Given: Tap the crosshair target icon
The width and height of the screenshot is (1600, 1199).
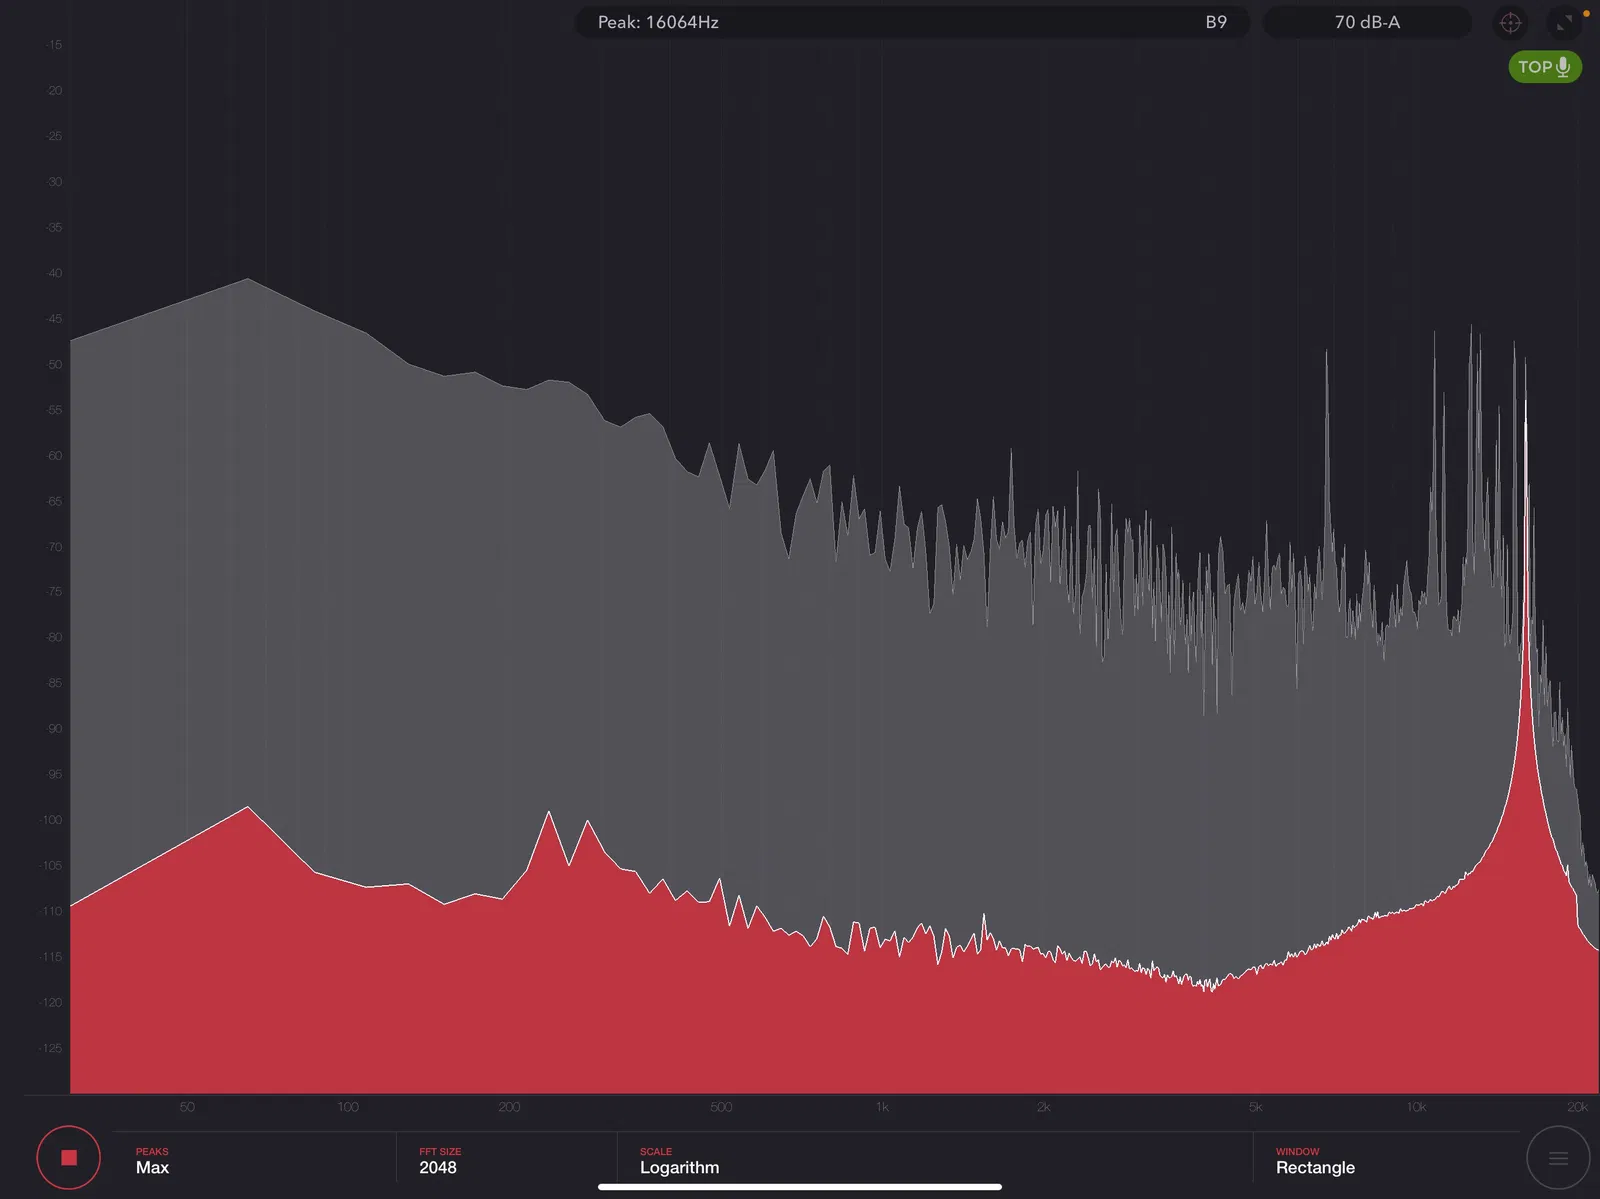Looking at the screenshot, I should click(x=1510, y=22).
